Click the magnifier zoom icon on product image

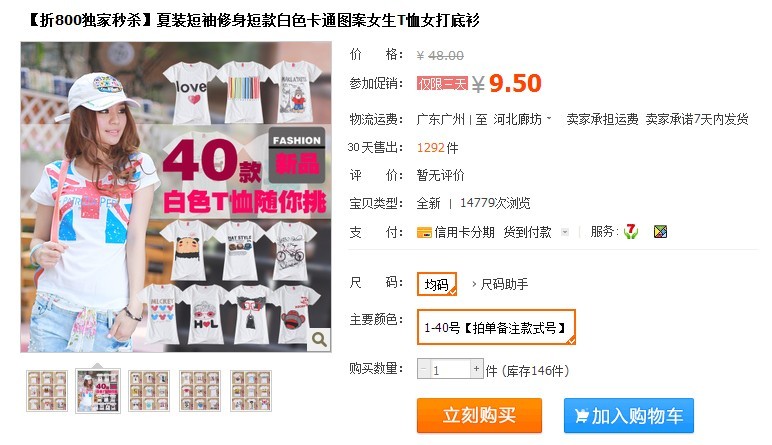tap(319, 339)
